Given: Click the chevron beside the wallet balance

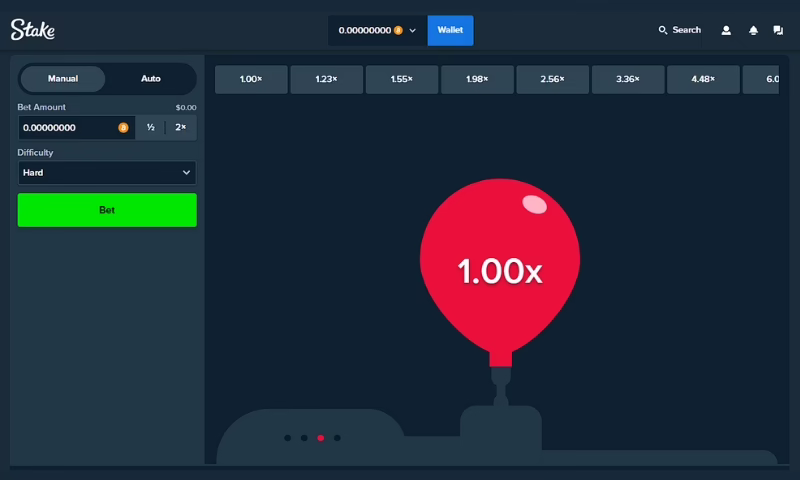Looking at the screenshot, I should pyautogui.click(x=412, y=31).
